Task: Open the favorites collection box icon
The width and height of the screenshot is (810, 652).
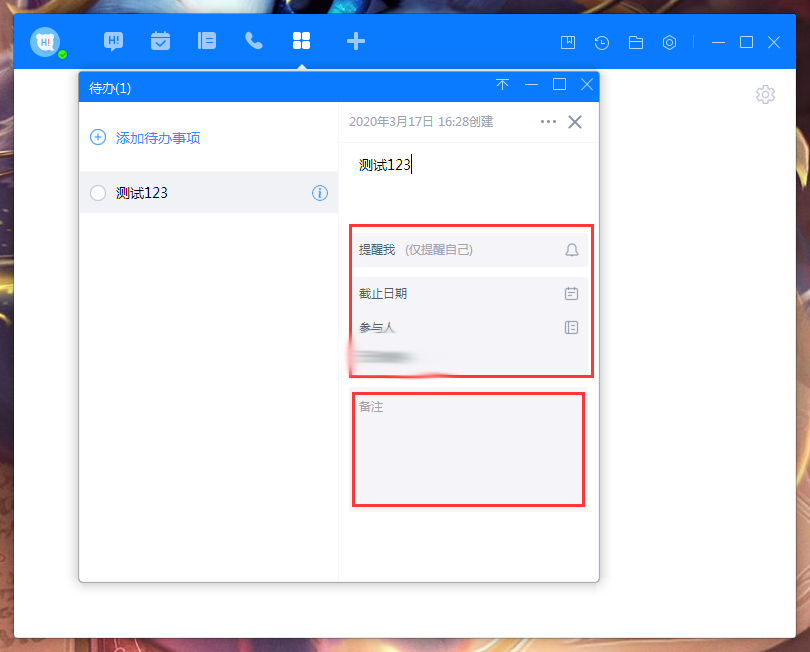Action: 568,42
